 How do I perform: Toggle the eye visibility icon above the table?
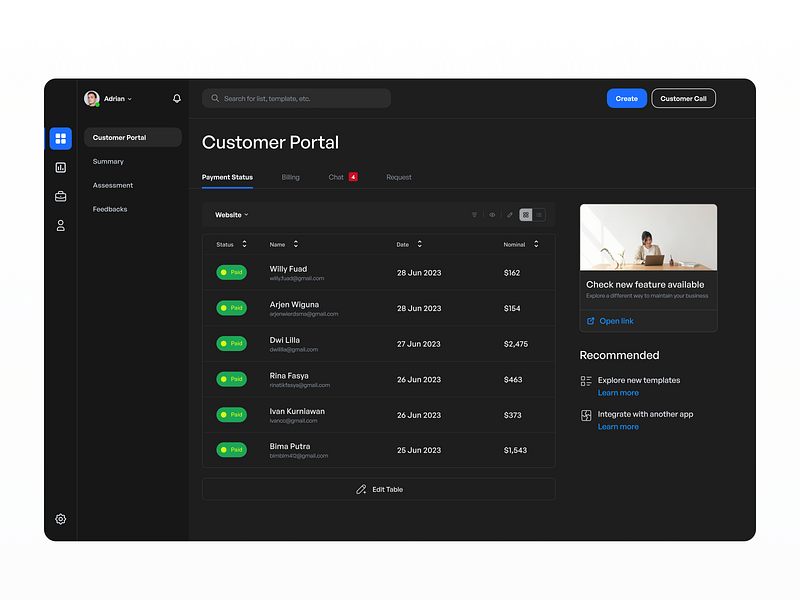pyautogui.click(x=492, y=214)
